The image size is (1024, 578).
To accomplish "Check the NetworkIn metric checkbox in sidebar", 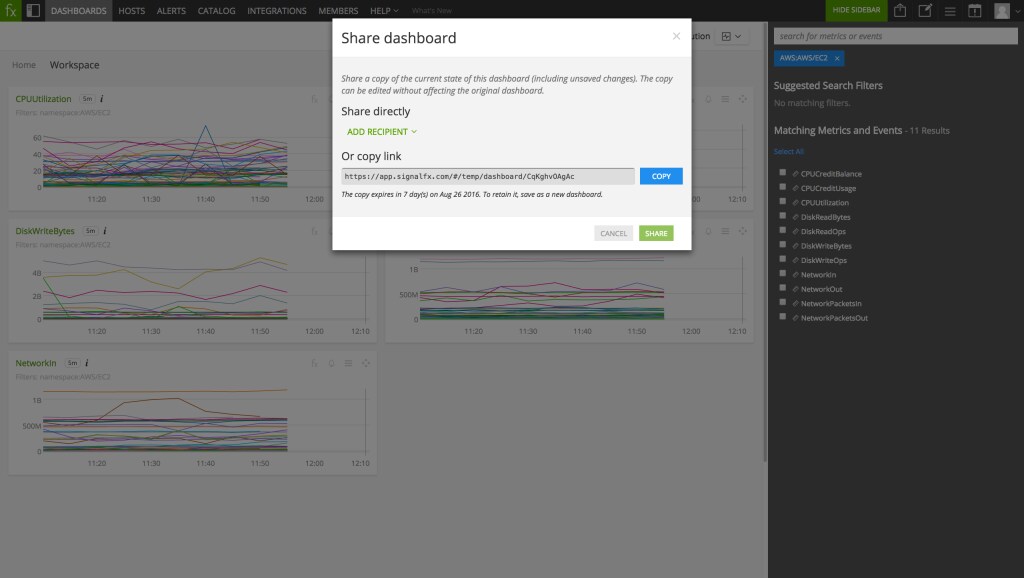I will (782, 273).
